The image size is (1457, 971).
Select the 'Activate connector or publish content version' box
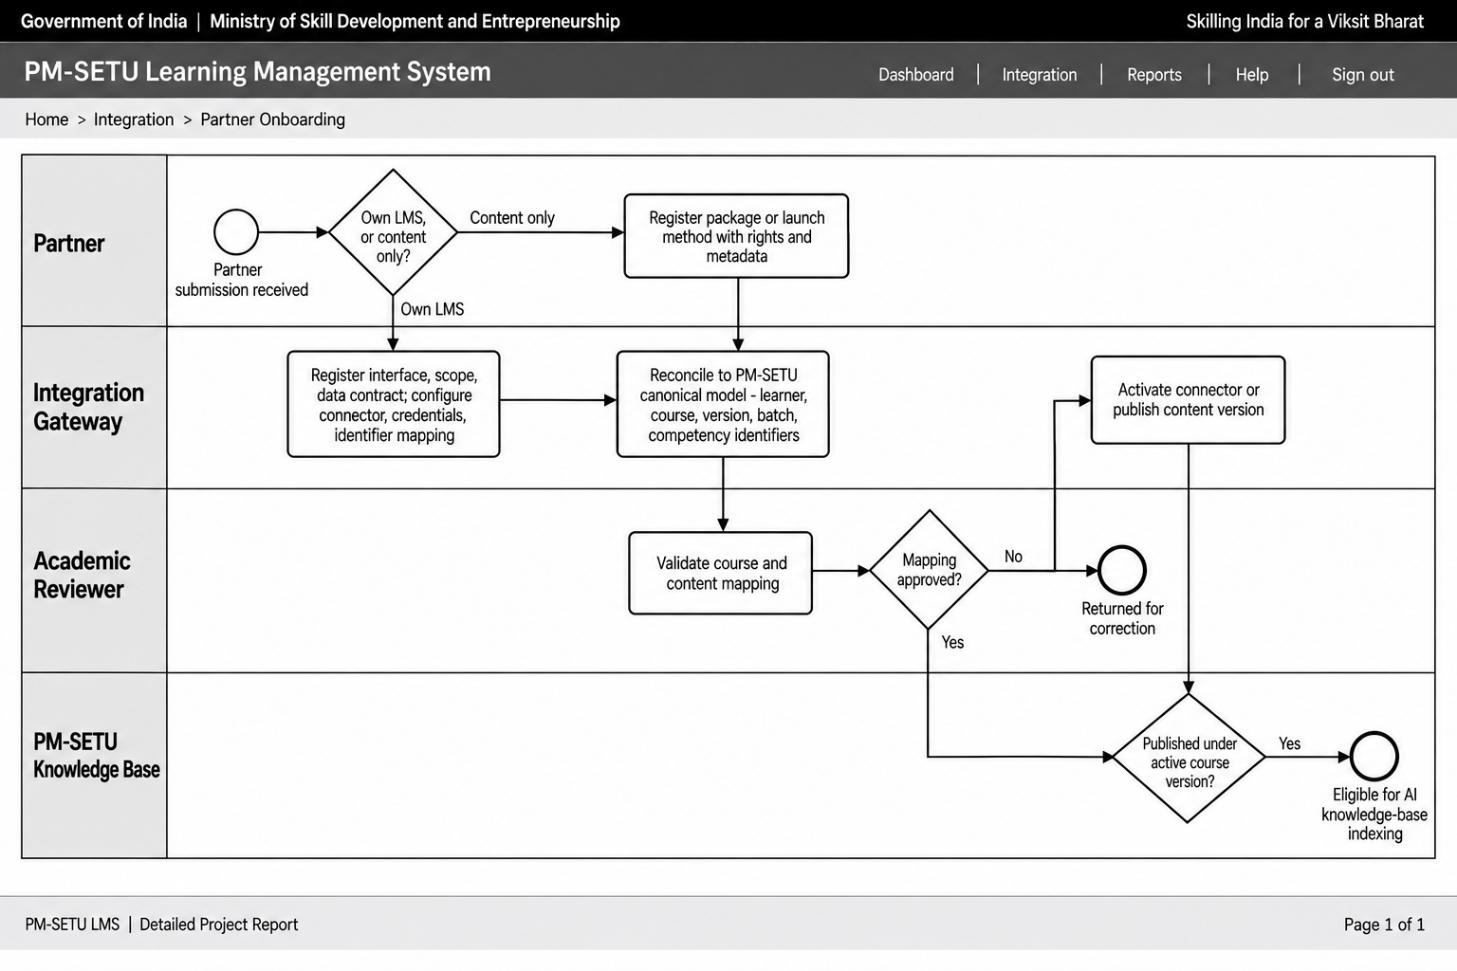pos(1188,400)
